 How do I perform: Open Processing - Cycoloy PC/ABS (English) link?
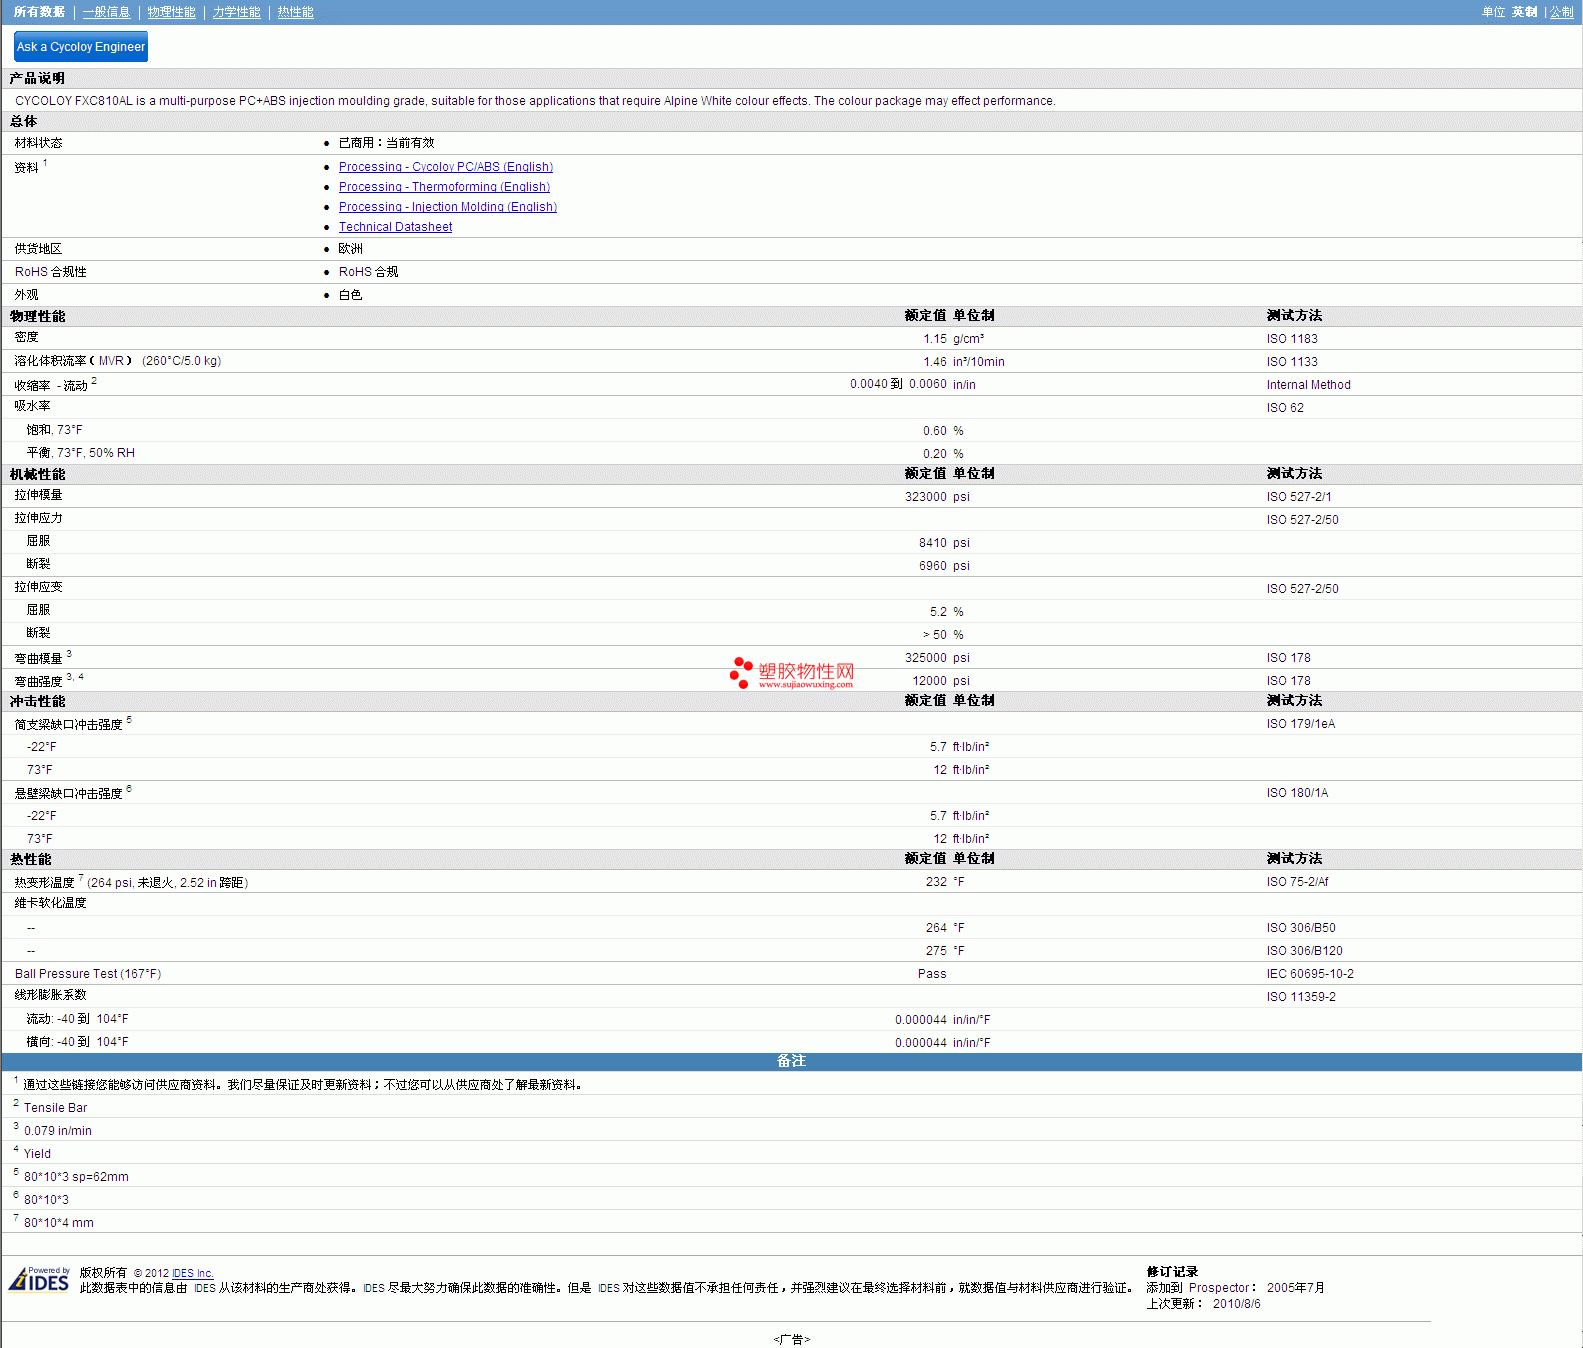point(446,167)
